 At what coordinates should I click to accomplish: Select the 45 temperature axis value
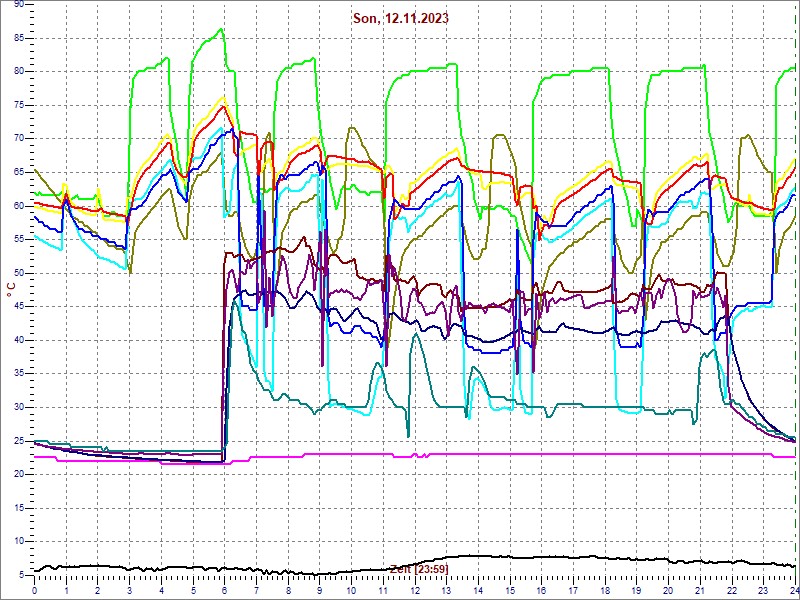tap(20, 307)
